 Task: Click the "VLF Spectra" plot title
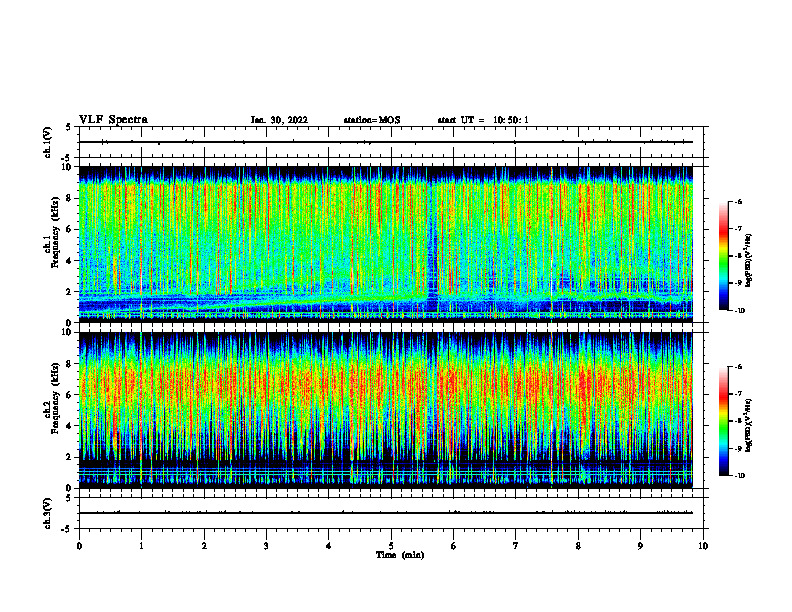coord(113,120)
